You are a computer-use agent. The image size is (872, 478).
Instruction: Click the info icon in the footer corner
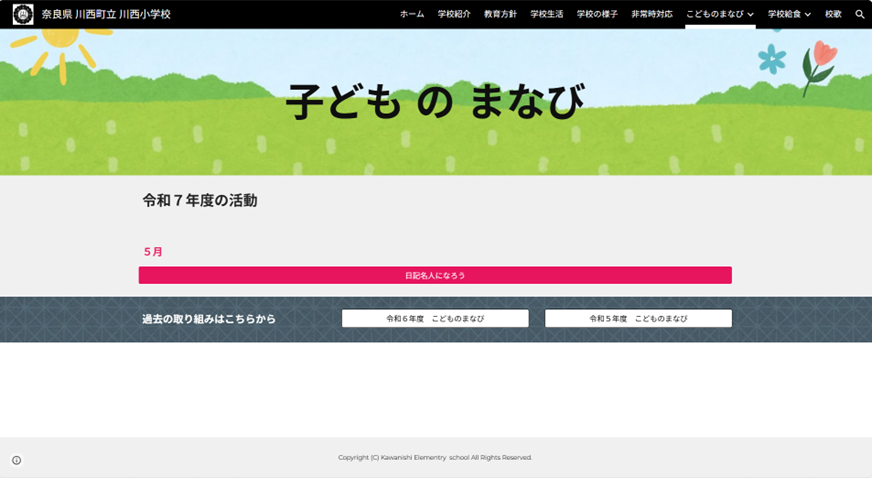coord(16,460)
